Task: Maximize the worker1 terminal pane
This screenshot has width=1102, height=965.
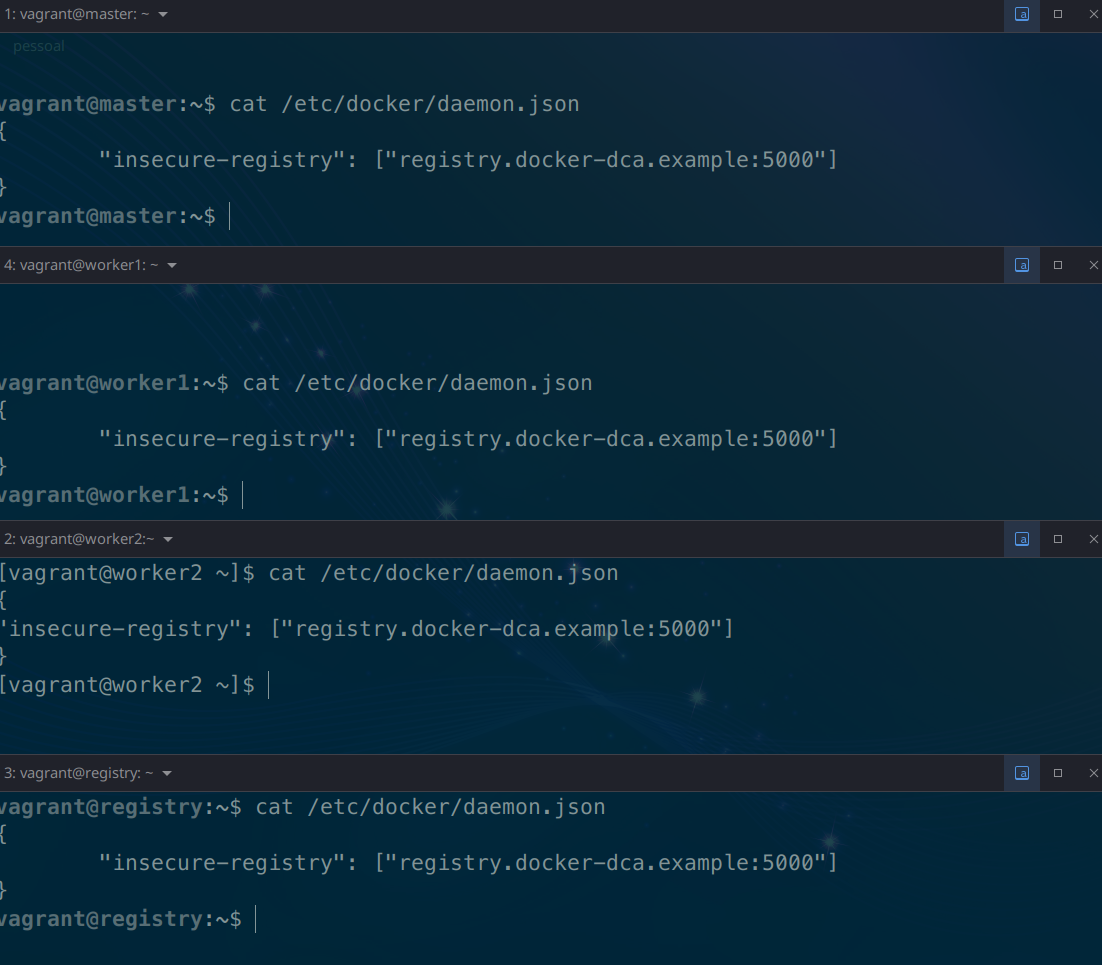Action: click(x=1057, y=265)
